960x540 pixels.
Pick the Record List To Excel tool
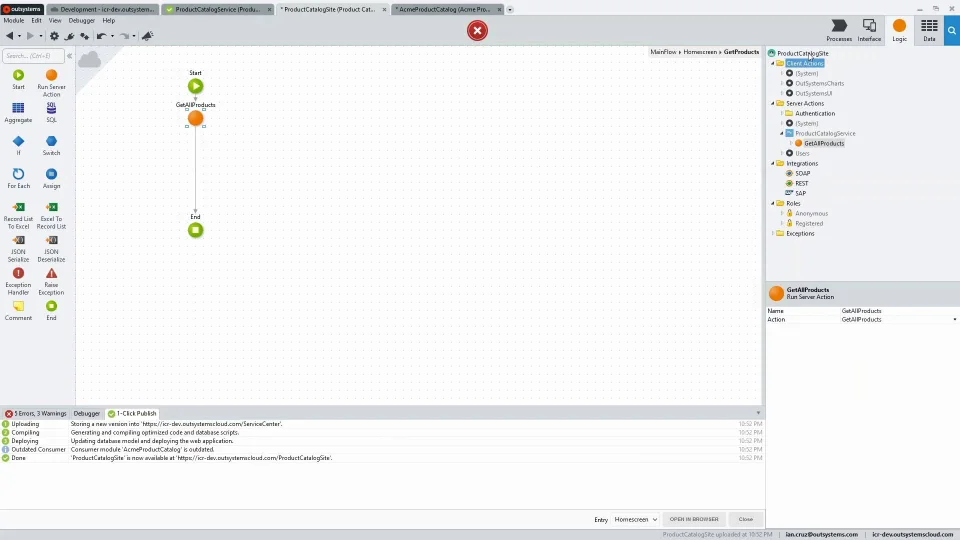[18, 216]
